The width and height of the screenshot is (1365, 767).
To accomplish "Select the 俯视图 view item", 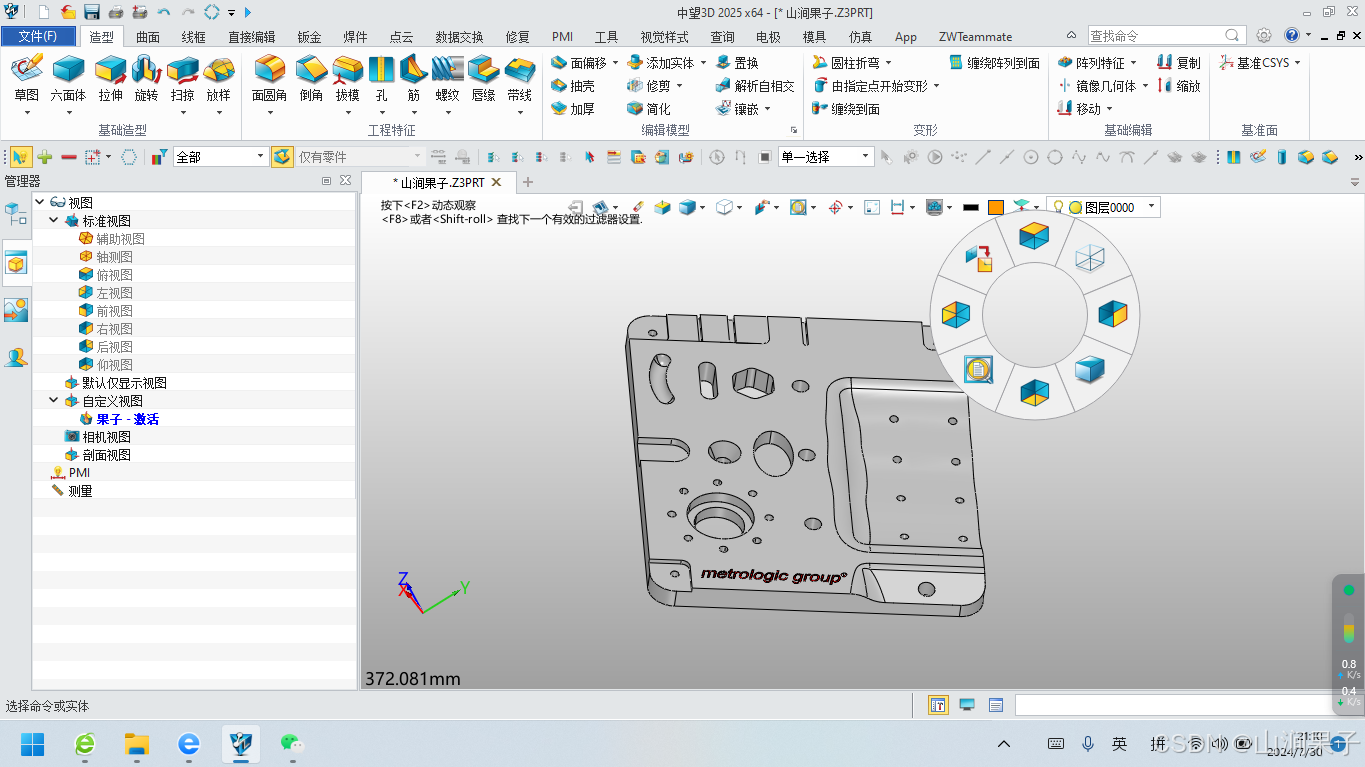I will 114,275.
